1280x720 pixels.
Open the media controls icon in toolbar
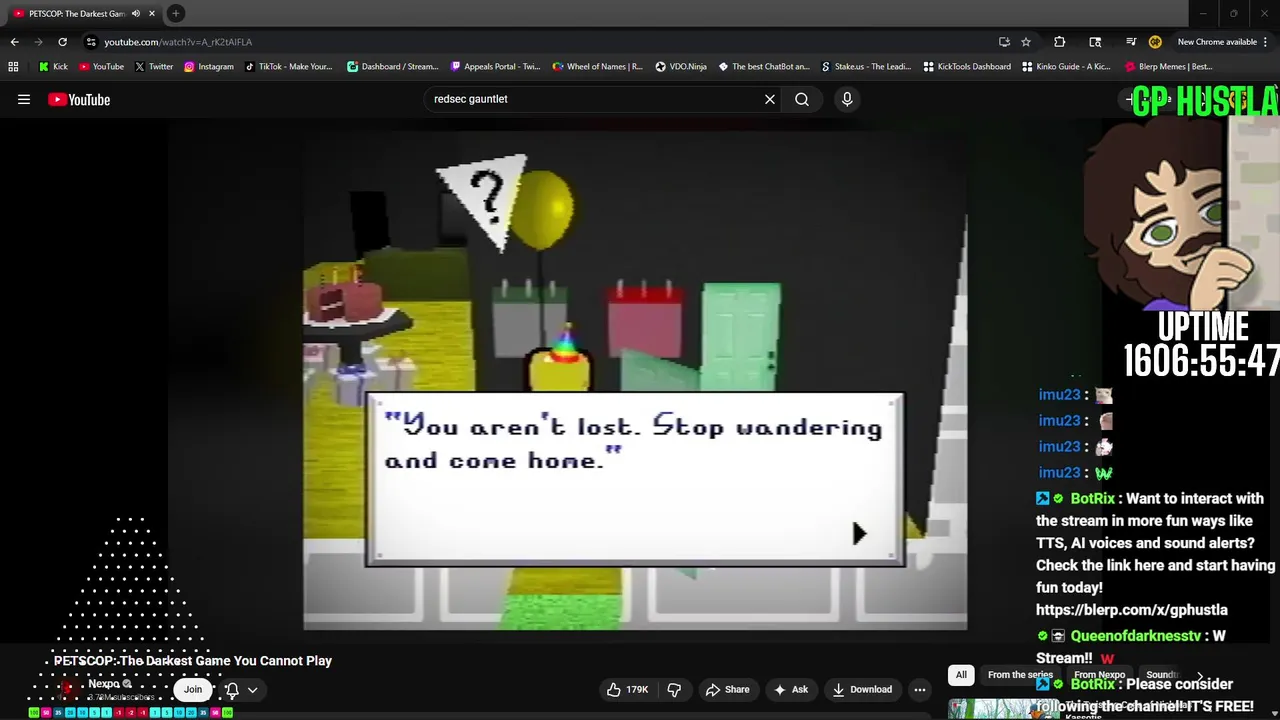(1131, 42)
